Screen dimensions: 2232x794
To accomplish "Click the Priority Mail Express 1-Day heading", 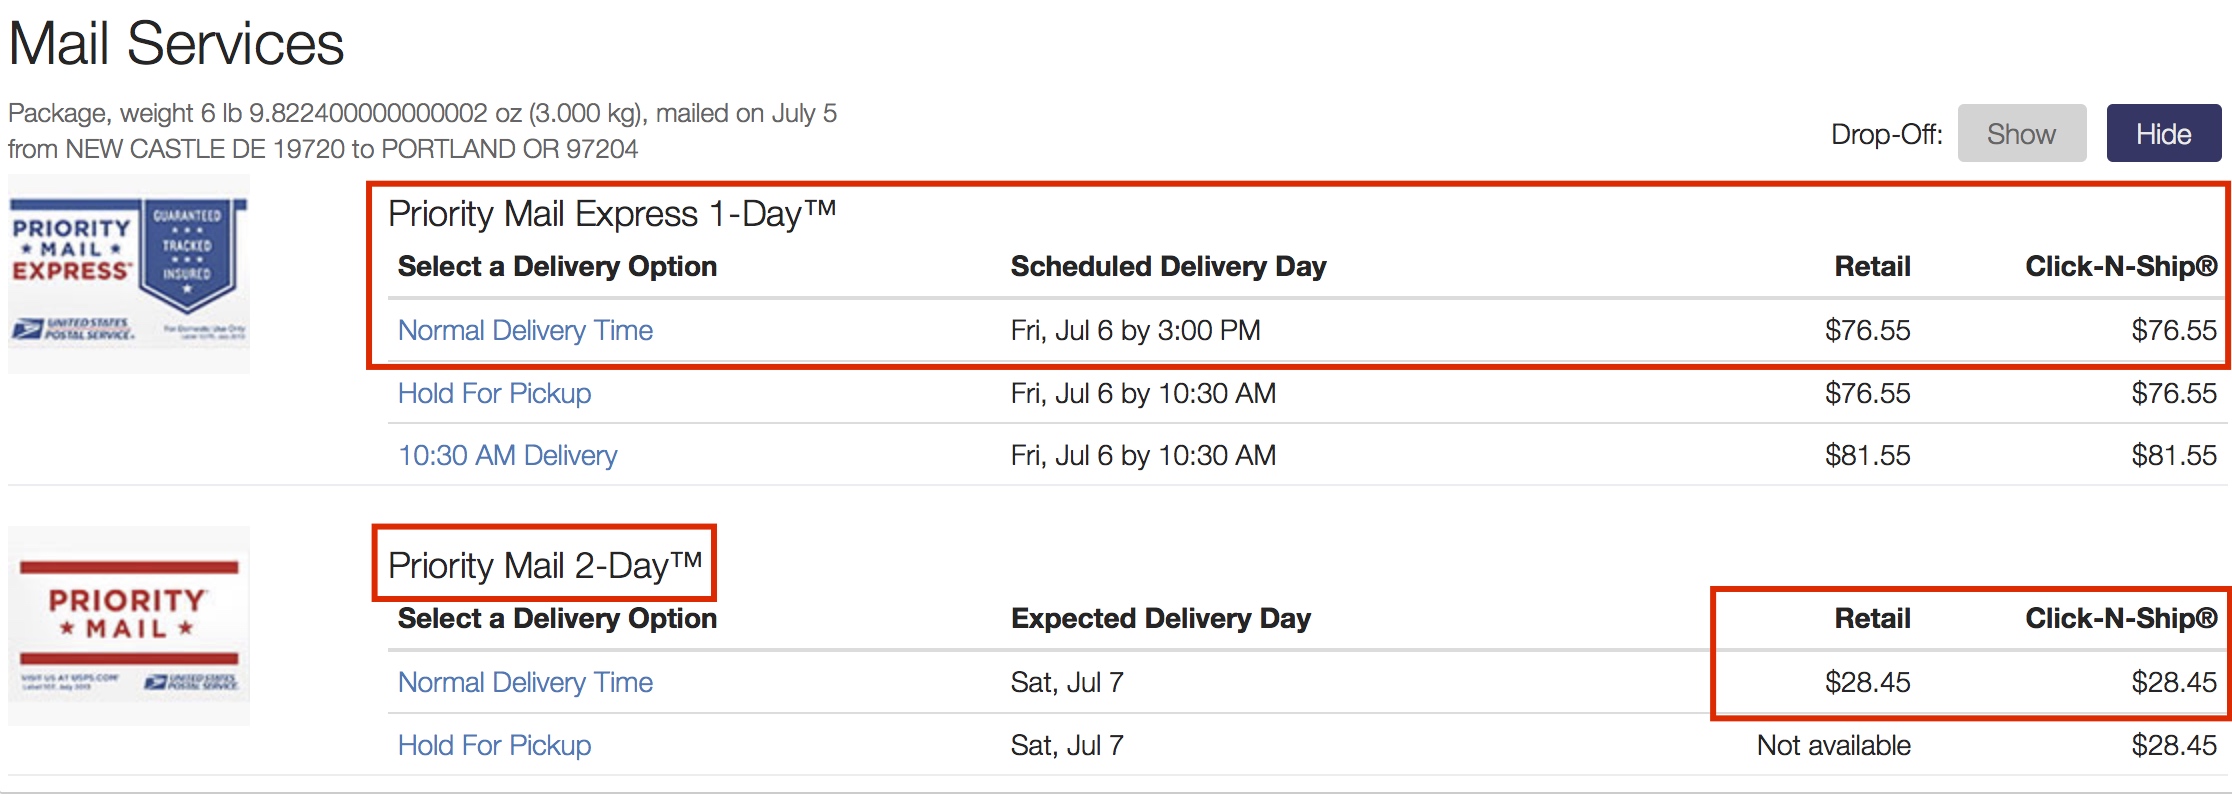I will coord(612,214).
